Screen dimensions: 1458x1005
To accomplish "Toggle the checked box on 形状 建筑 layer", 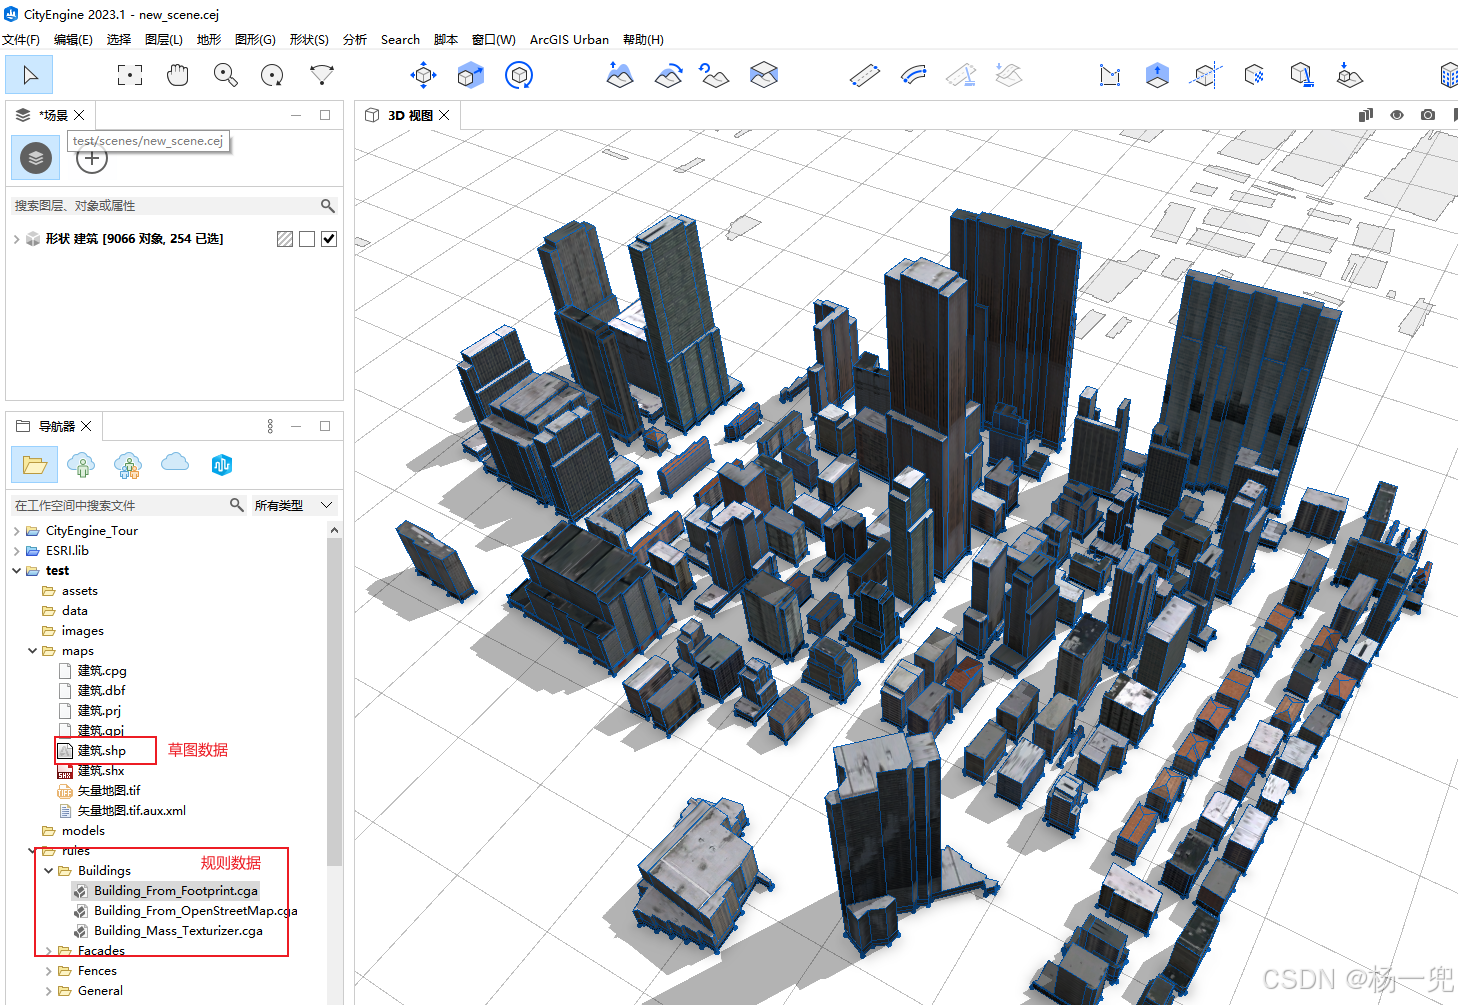I will (329, 239).
